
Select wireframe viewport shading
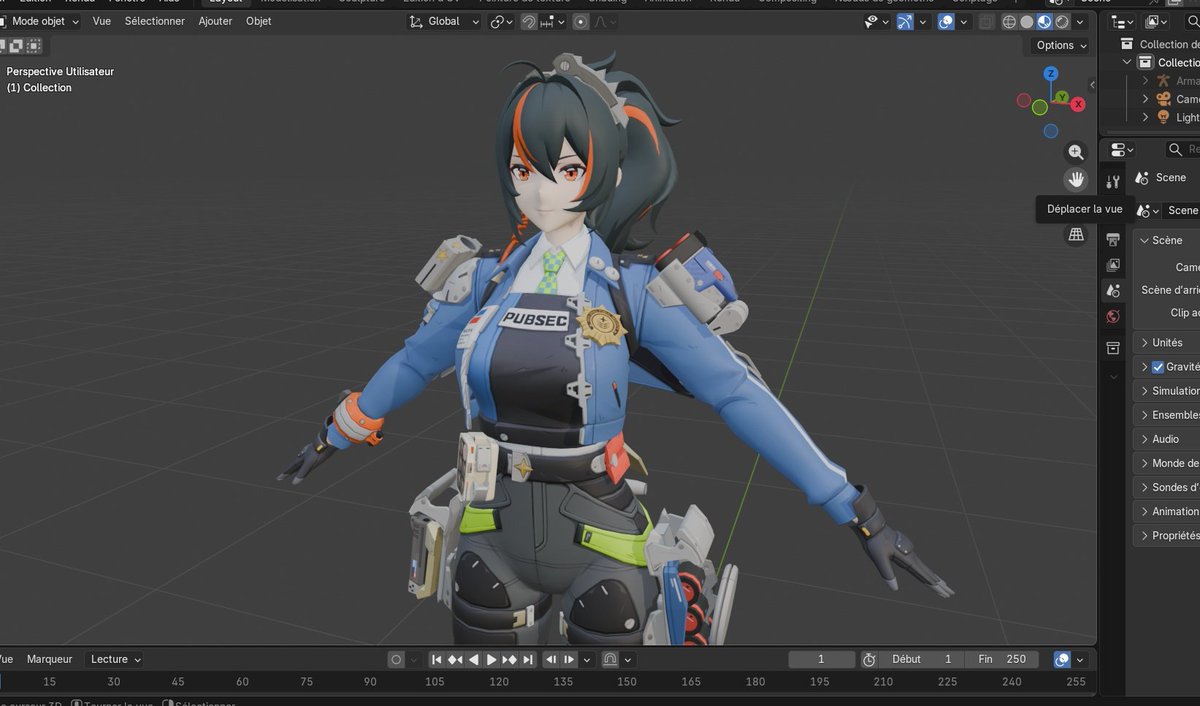1010,22
